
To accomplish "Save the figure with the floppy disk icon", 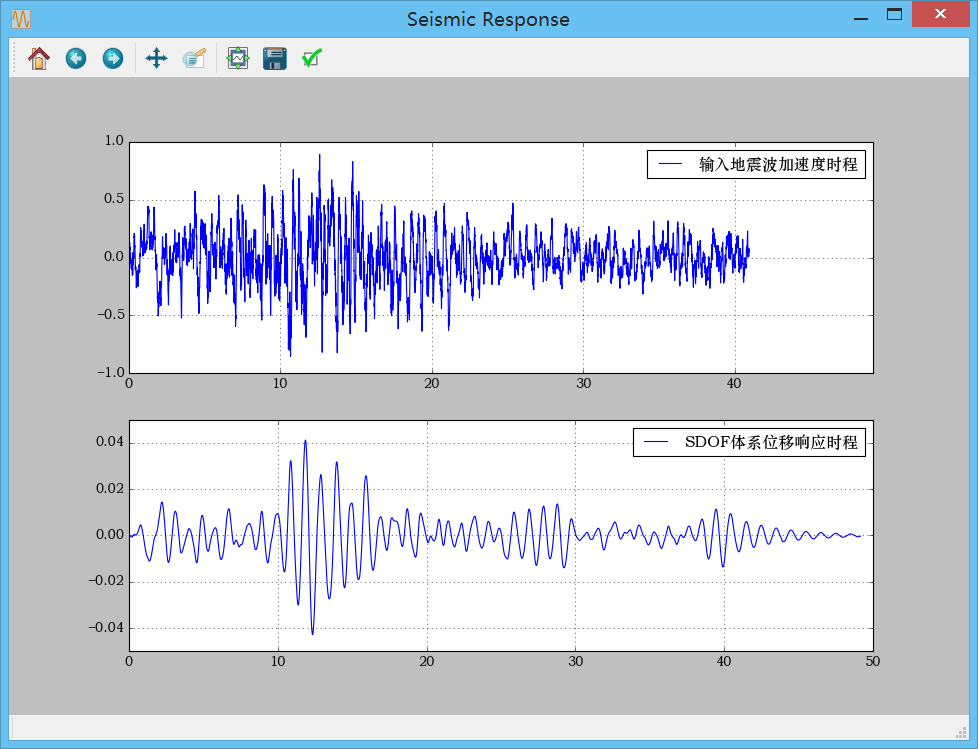I will pos(274,59).
